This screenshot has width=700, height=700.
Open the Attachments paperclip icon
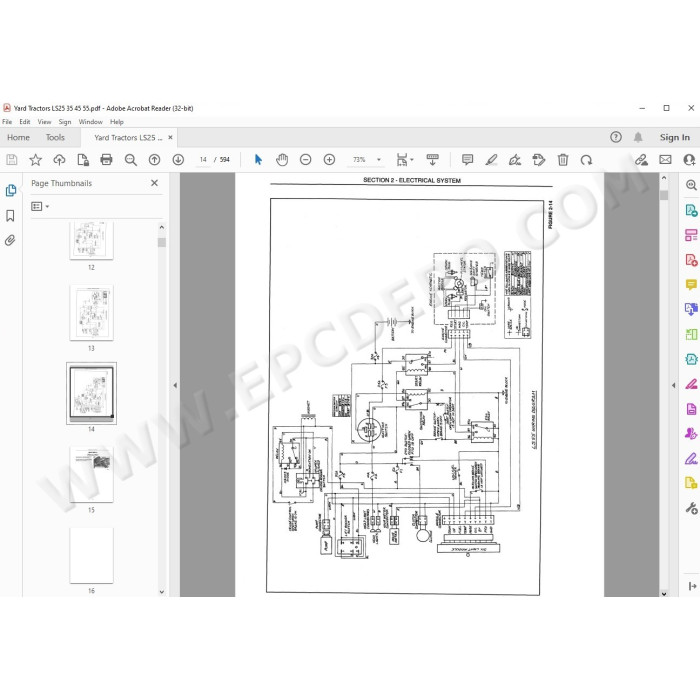click(x=10, y=241)
